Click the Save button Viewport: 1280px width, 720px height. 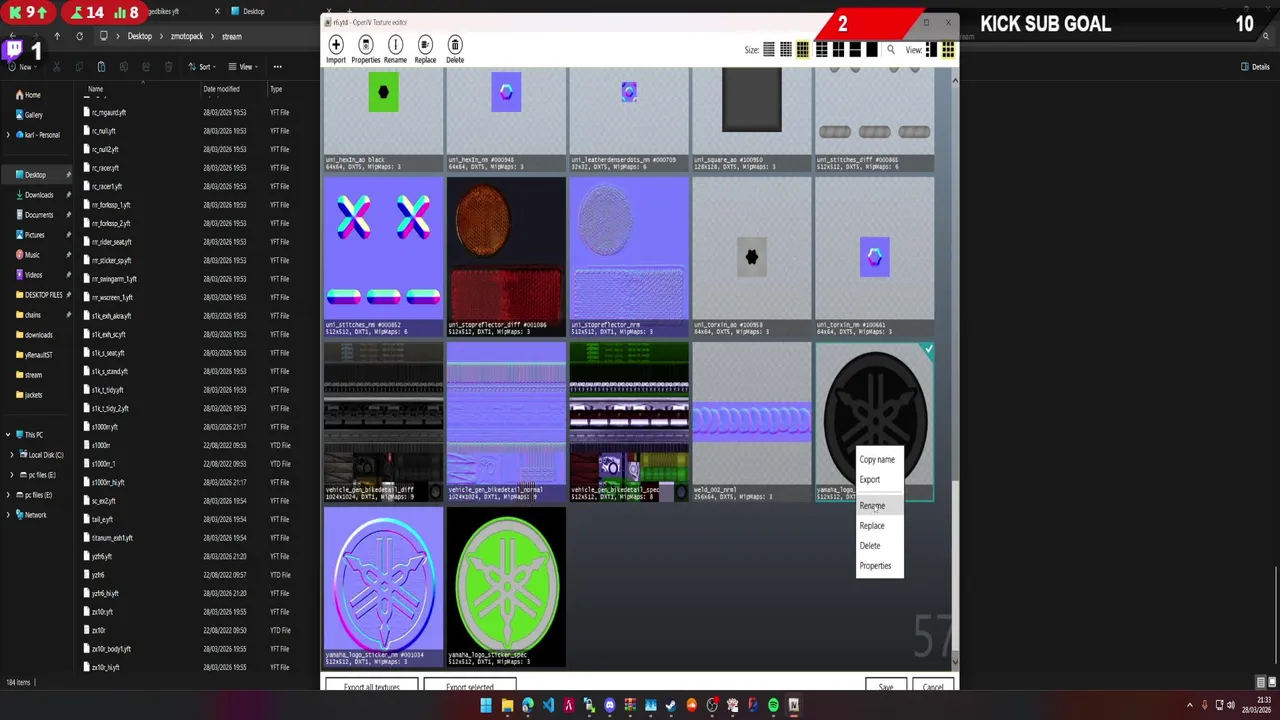click(886, 687)
